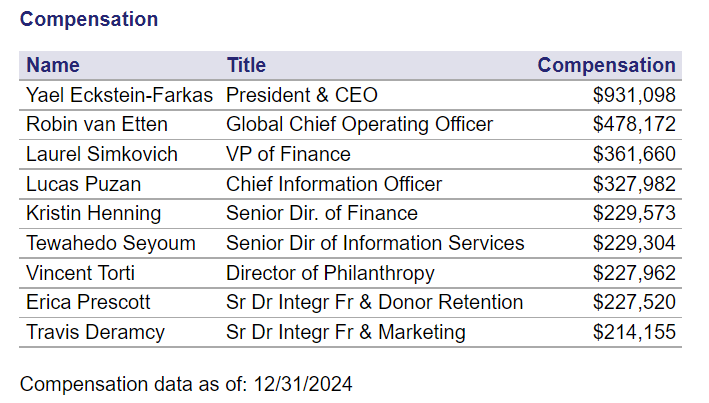The image size is (709, 403).
Task: Click the Name column header
Action: coord(52,66)
